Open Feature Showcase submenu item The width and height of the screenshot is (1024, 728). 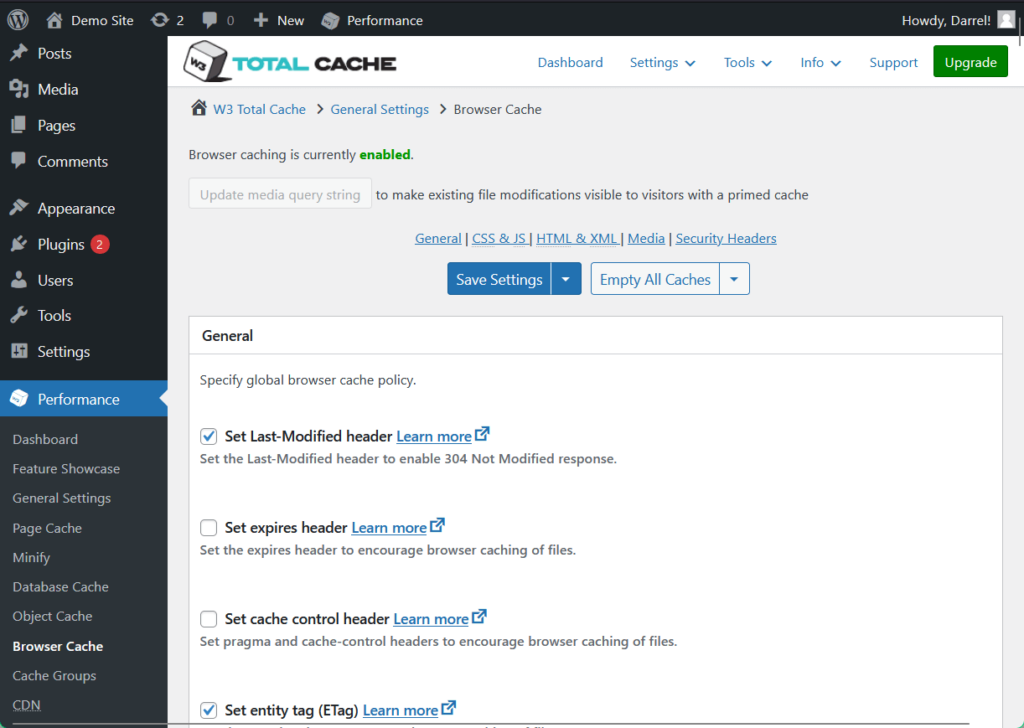point(66,469)
